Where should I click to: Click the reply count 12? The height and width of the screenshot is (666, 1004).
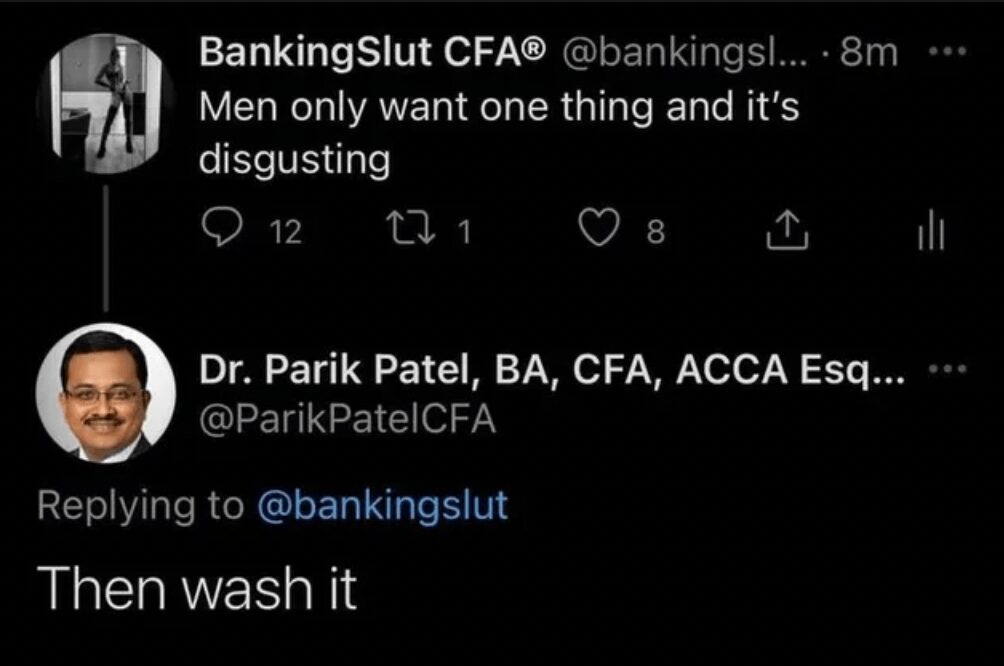pos(286,233)
